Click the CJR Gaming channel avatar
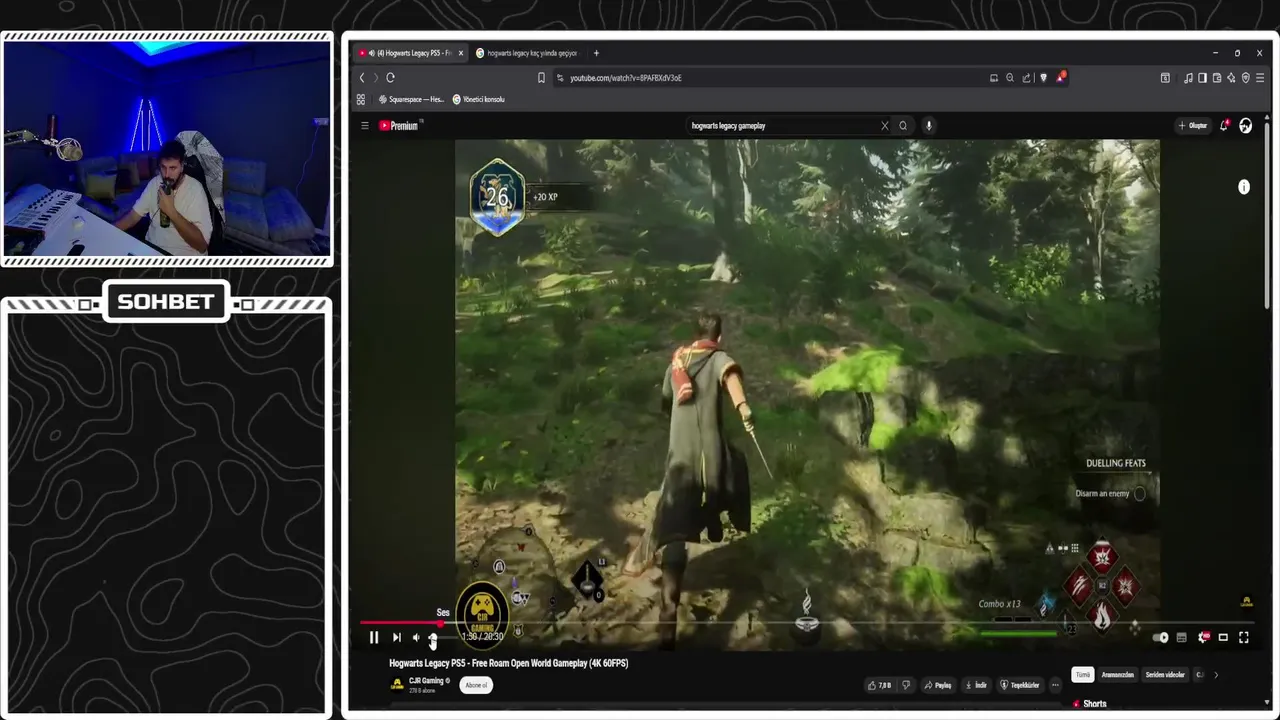 (x=397, y=685)
